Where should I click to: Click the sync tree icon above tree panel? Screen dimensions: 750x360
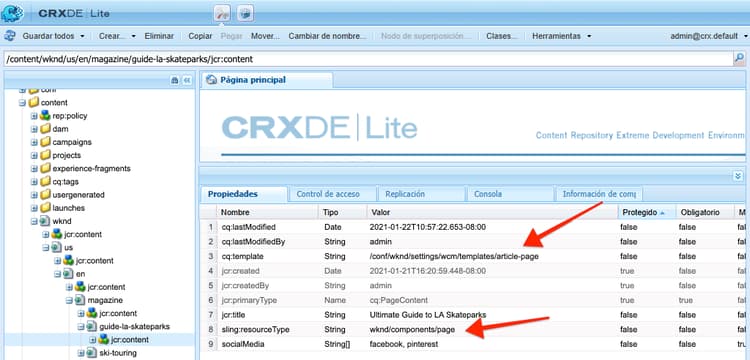(175, 80)
